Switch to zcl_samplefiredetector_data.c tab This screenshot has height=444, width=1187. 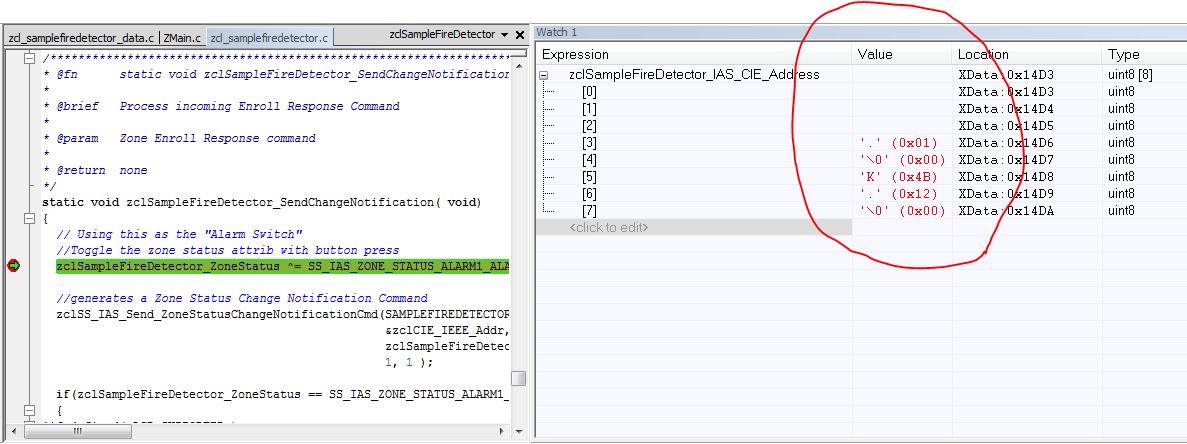point(81,38)
